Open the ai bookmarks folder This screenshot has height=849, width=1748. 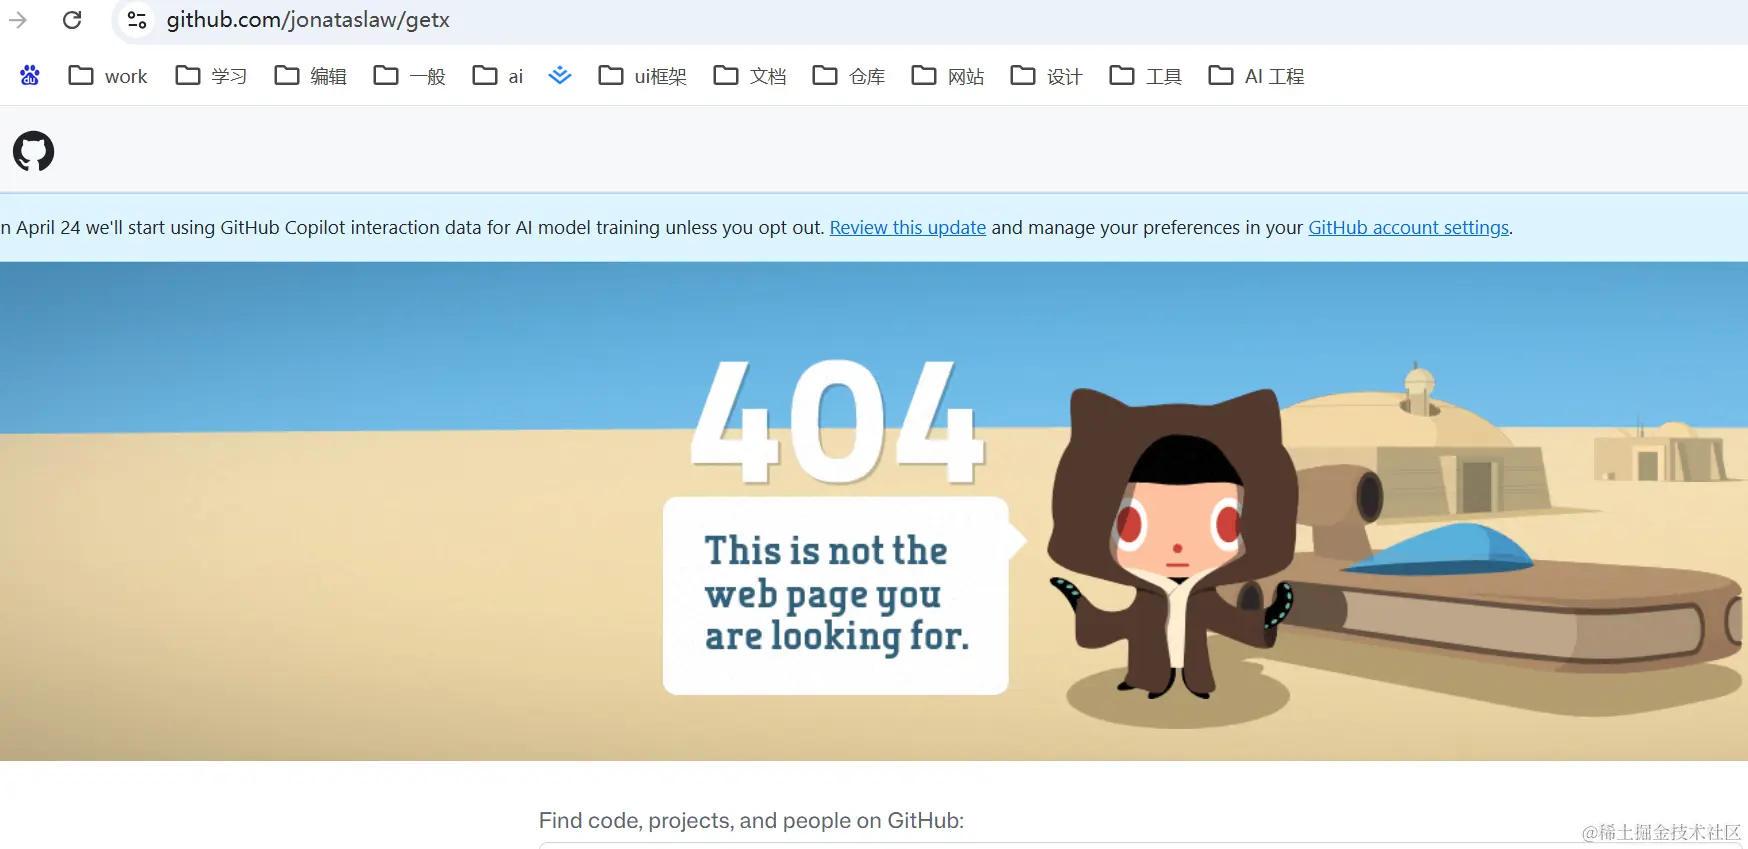pos(498,76)
